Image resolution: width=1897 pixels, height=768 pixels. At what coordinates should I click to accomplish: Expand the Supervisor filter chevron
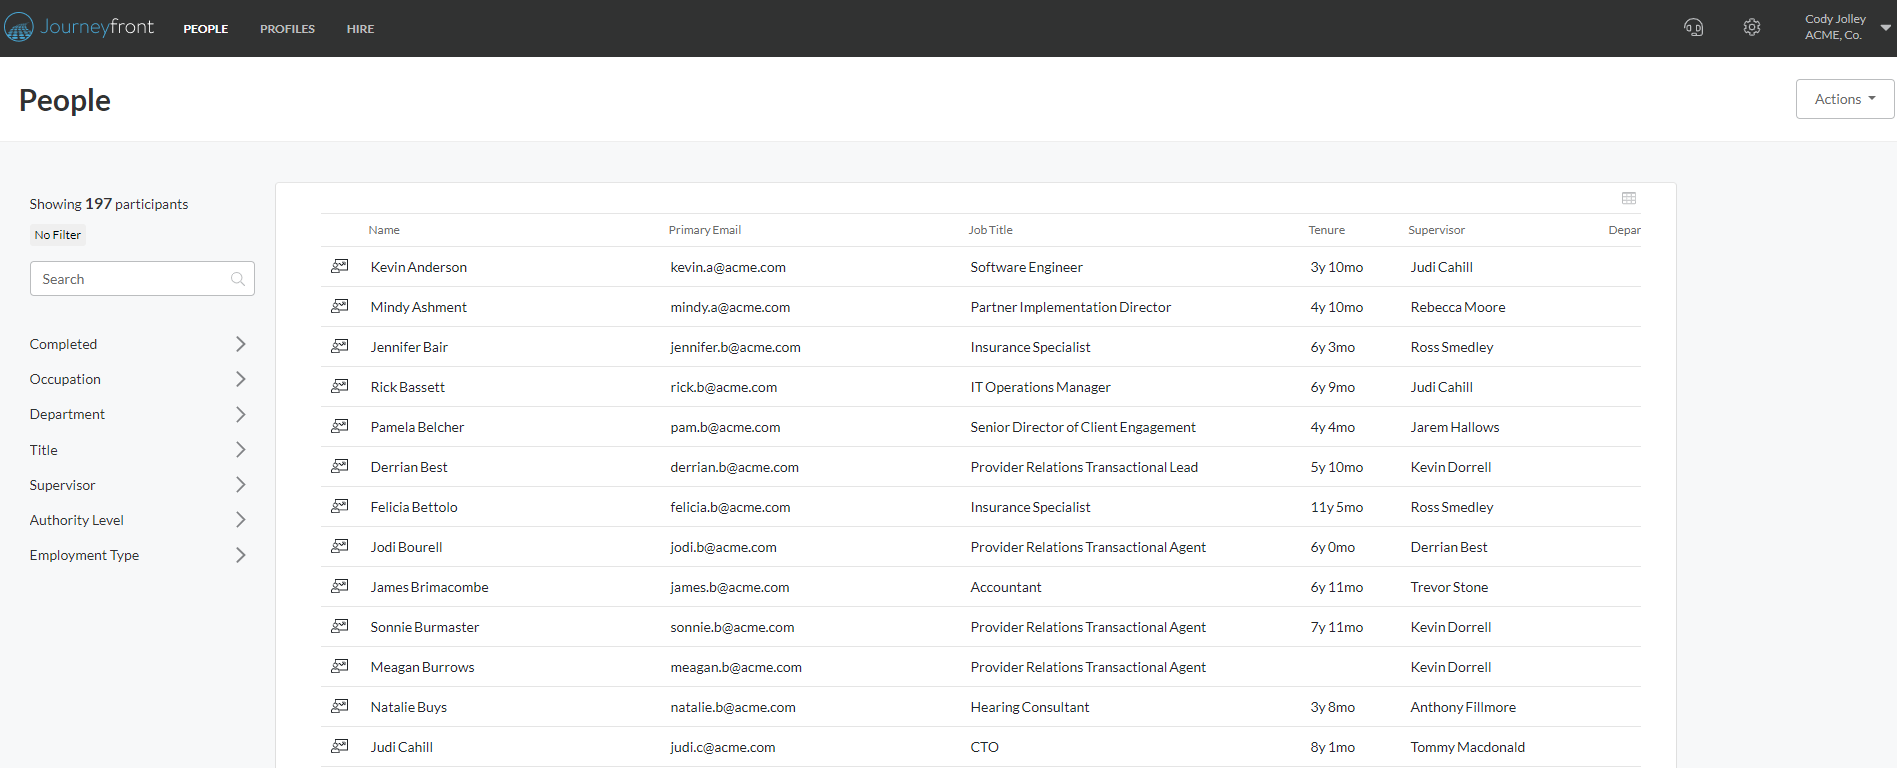coord(240,485)
